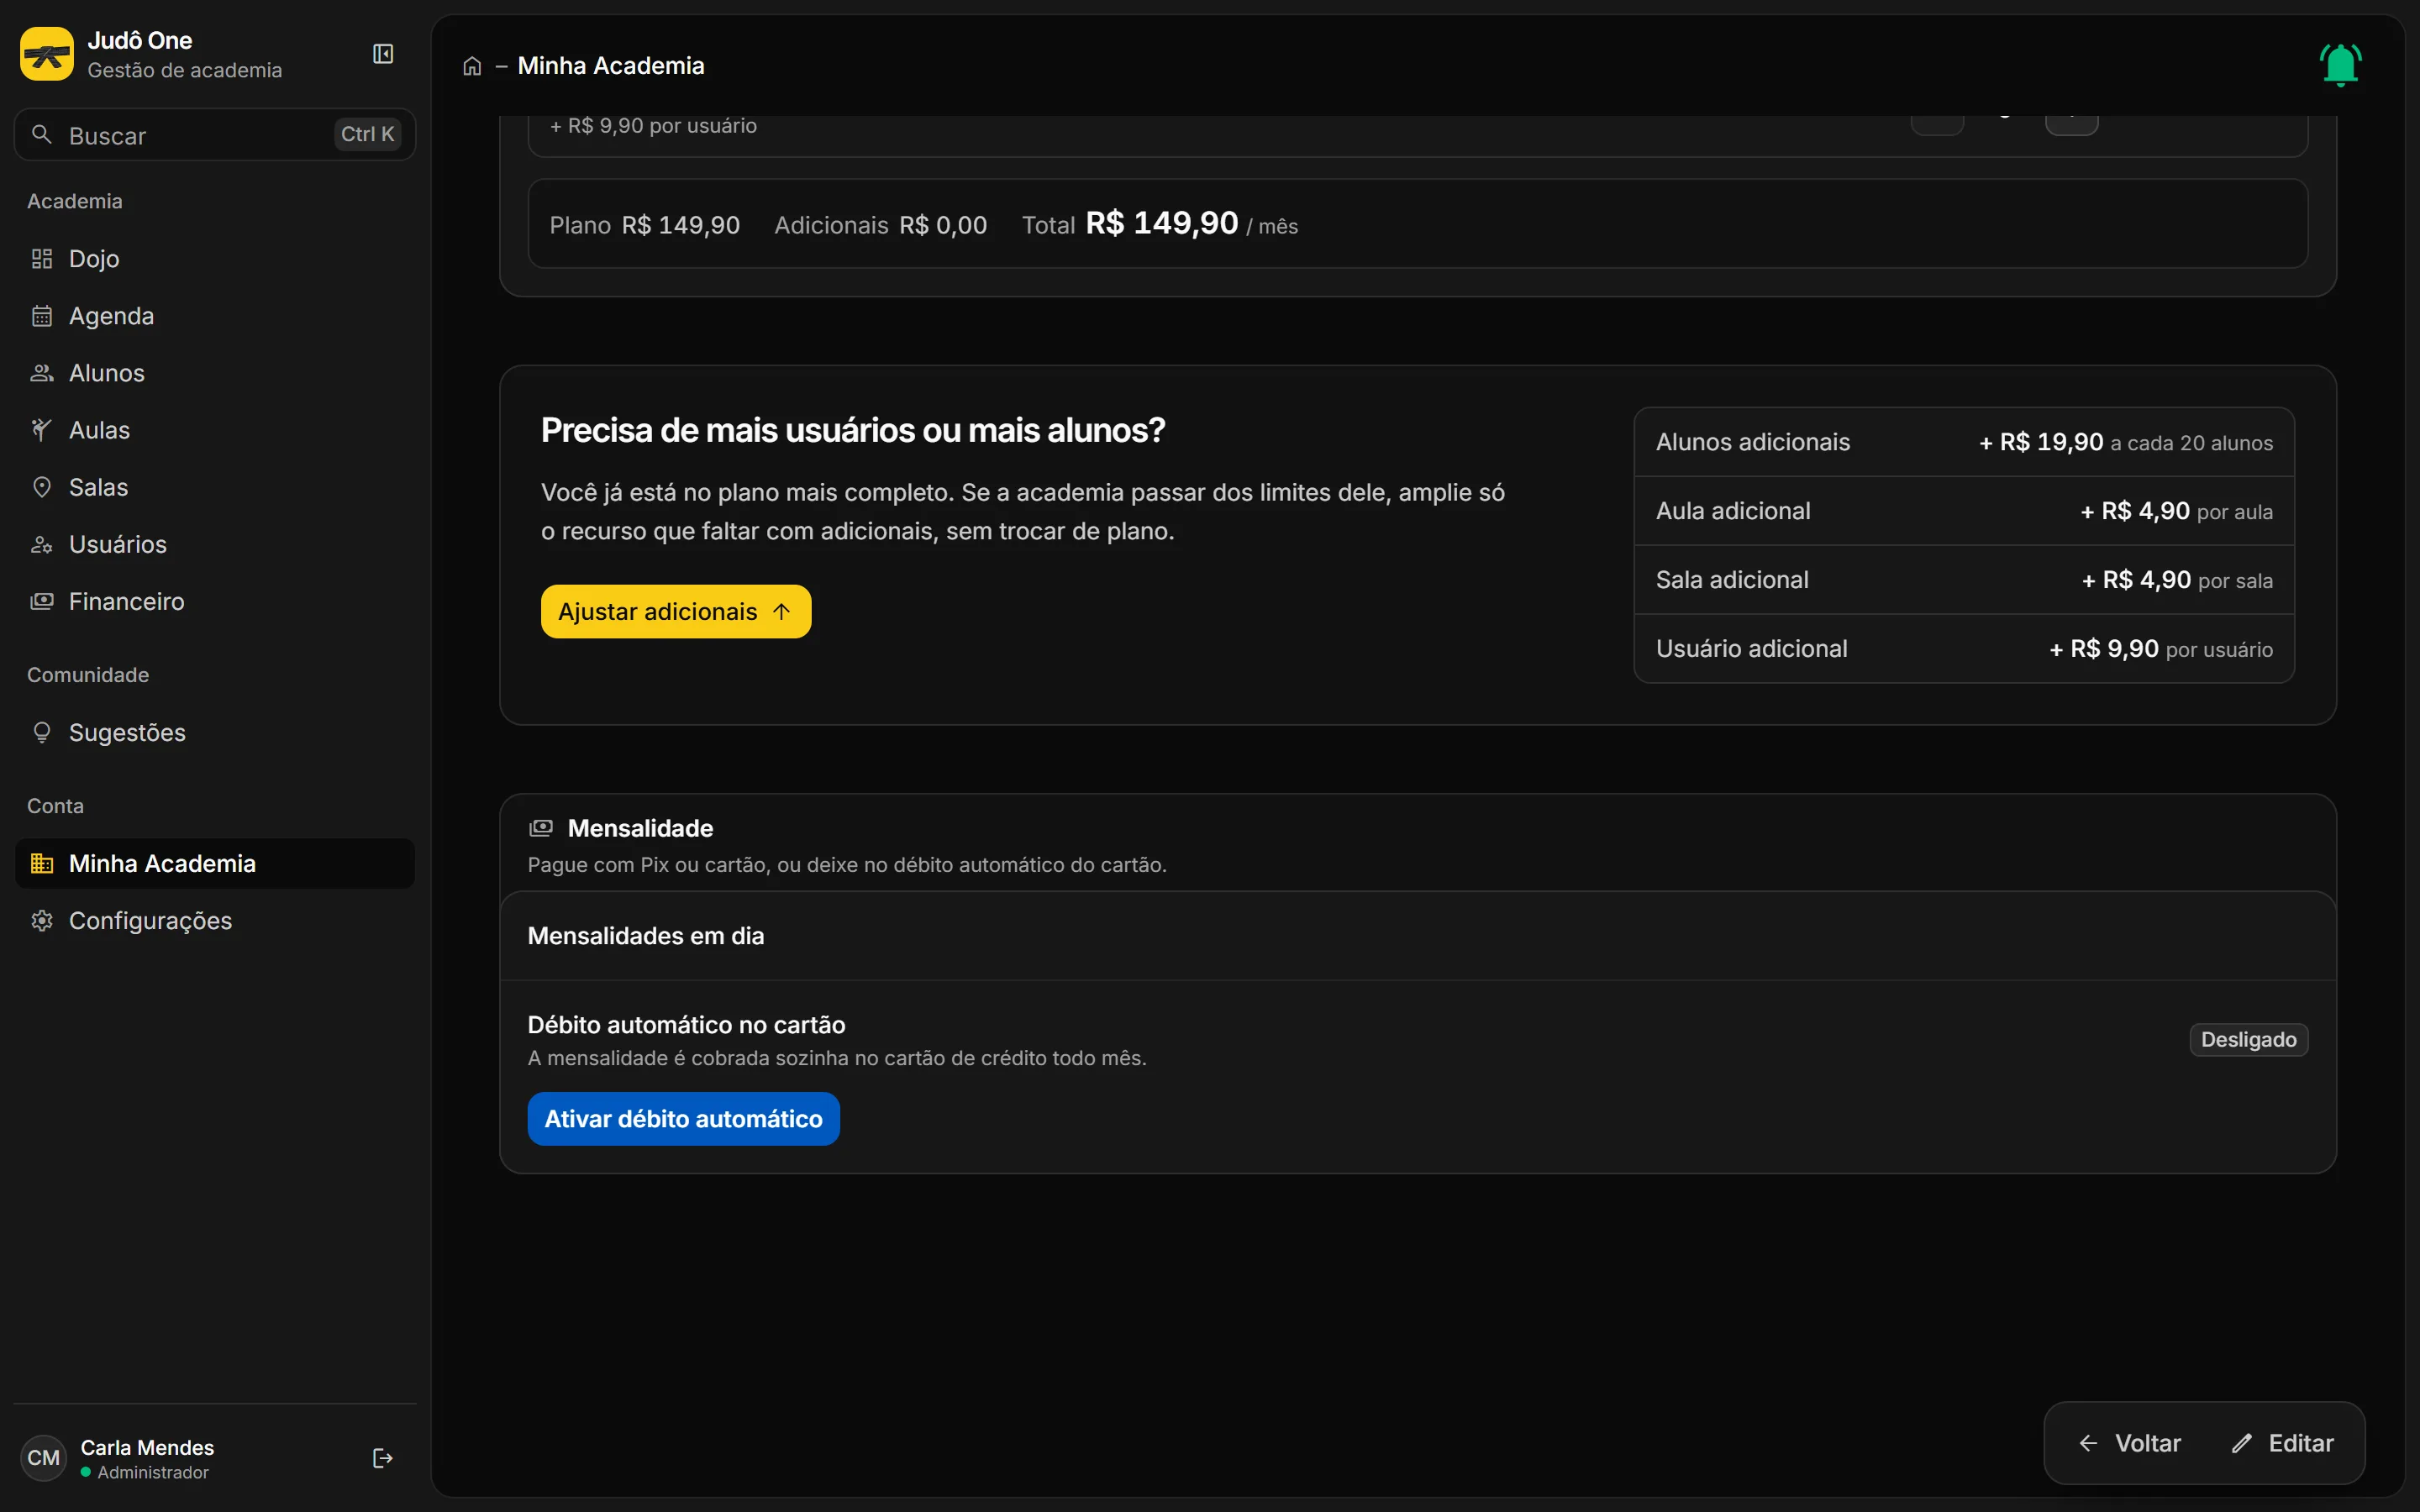
Task: Click the Mensalidades em dia text
Action: 646,936
